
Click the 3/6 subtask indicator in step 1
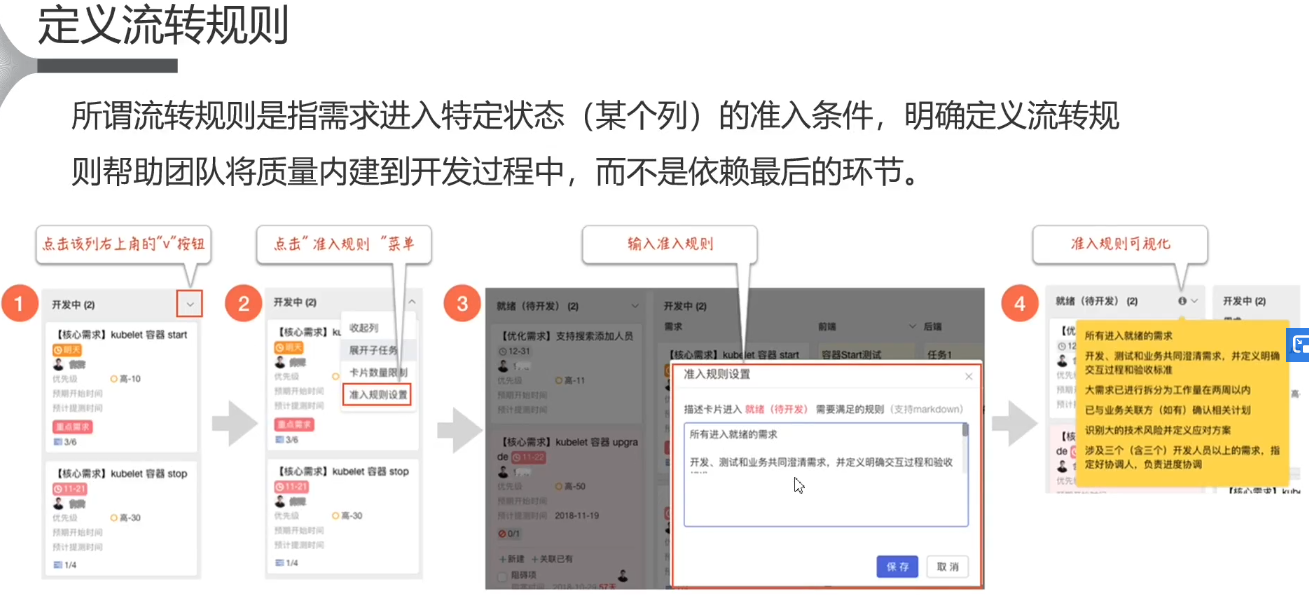(63, 441)
